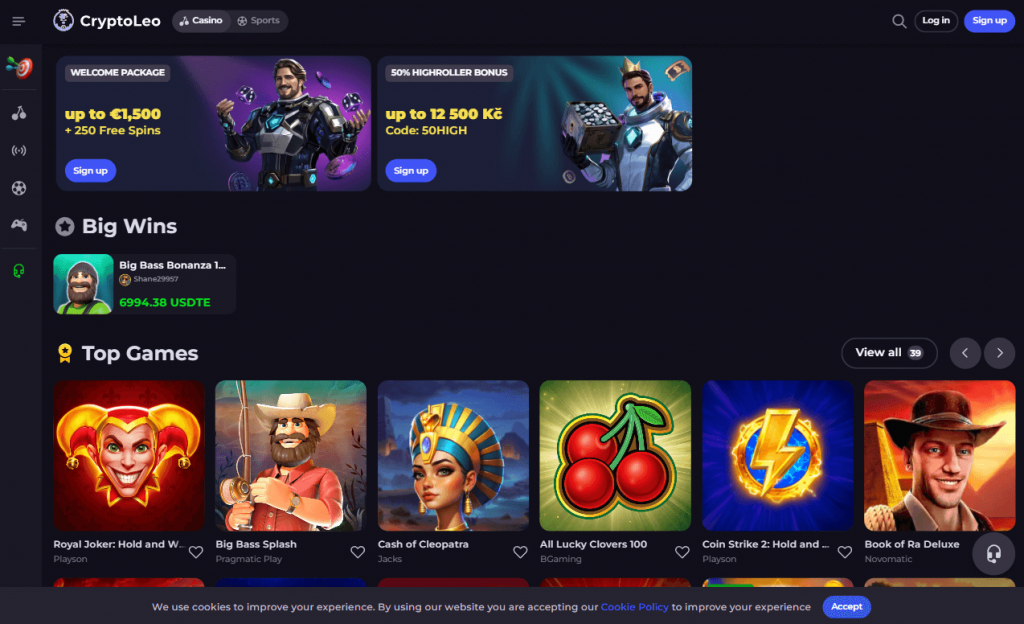The image size is (1024, 624).
Task: Switch to the Sports tab
Action: pyautogui.click(x=259, y=21)
